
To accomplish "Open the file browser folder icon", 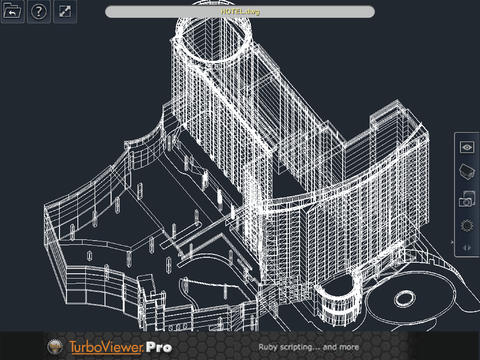I will click(12, 12).
